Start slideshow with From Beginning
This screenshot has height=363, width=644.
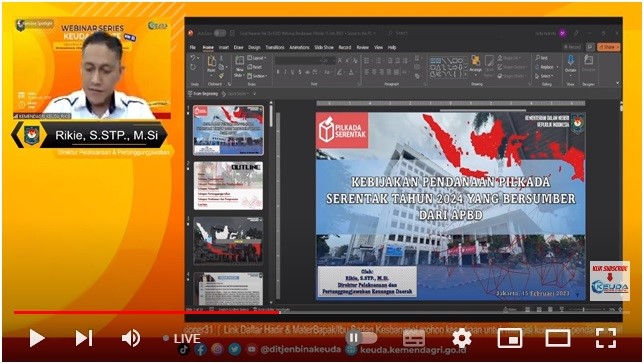pos(203,94)
